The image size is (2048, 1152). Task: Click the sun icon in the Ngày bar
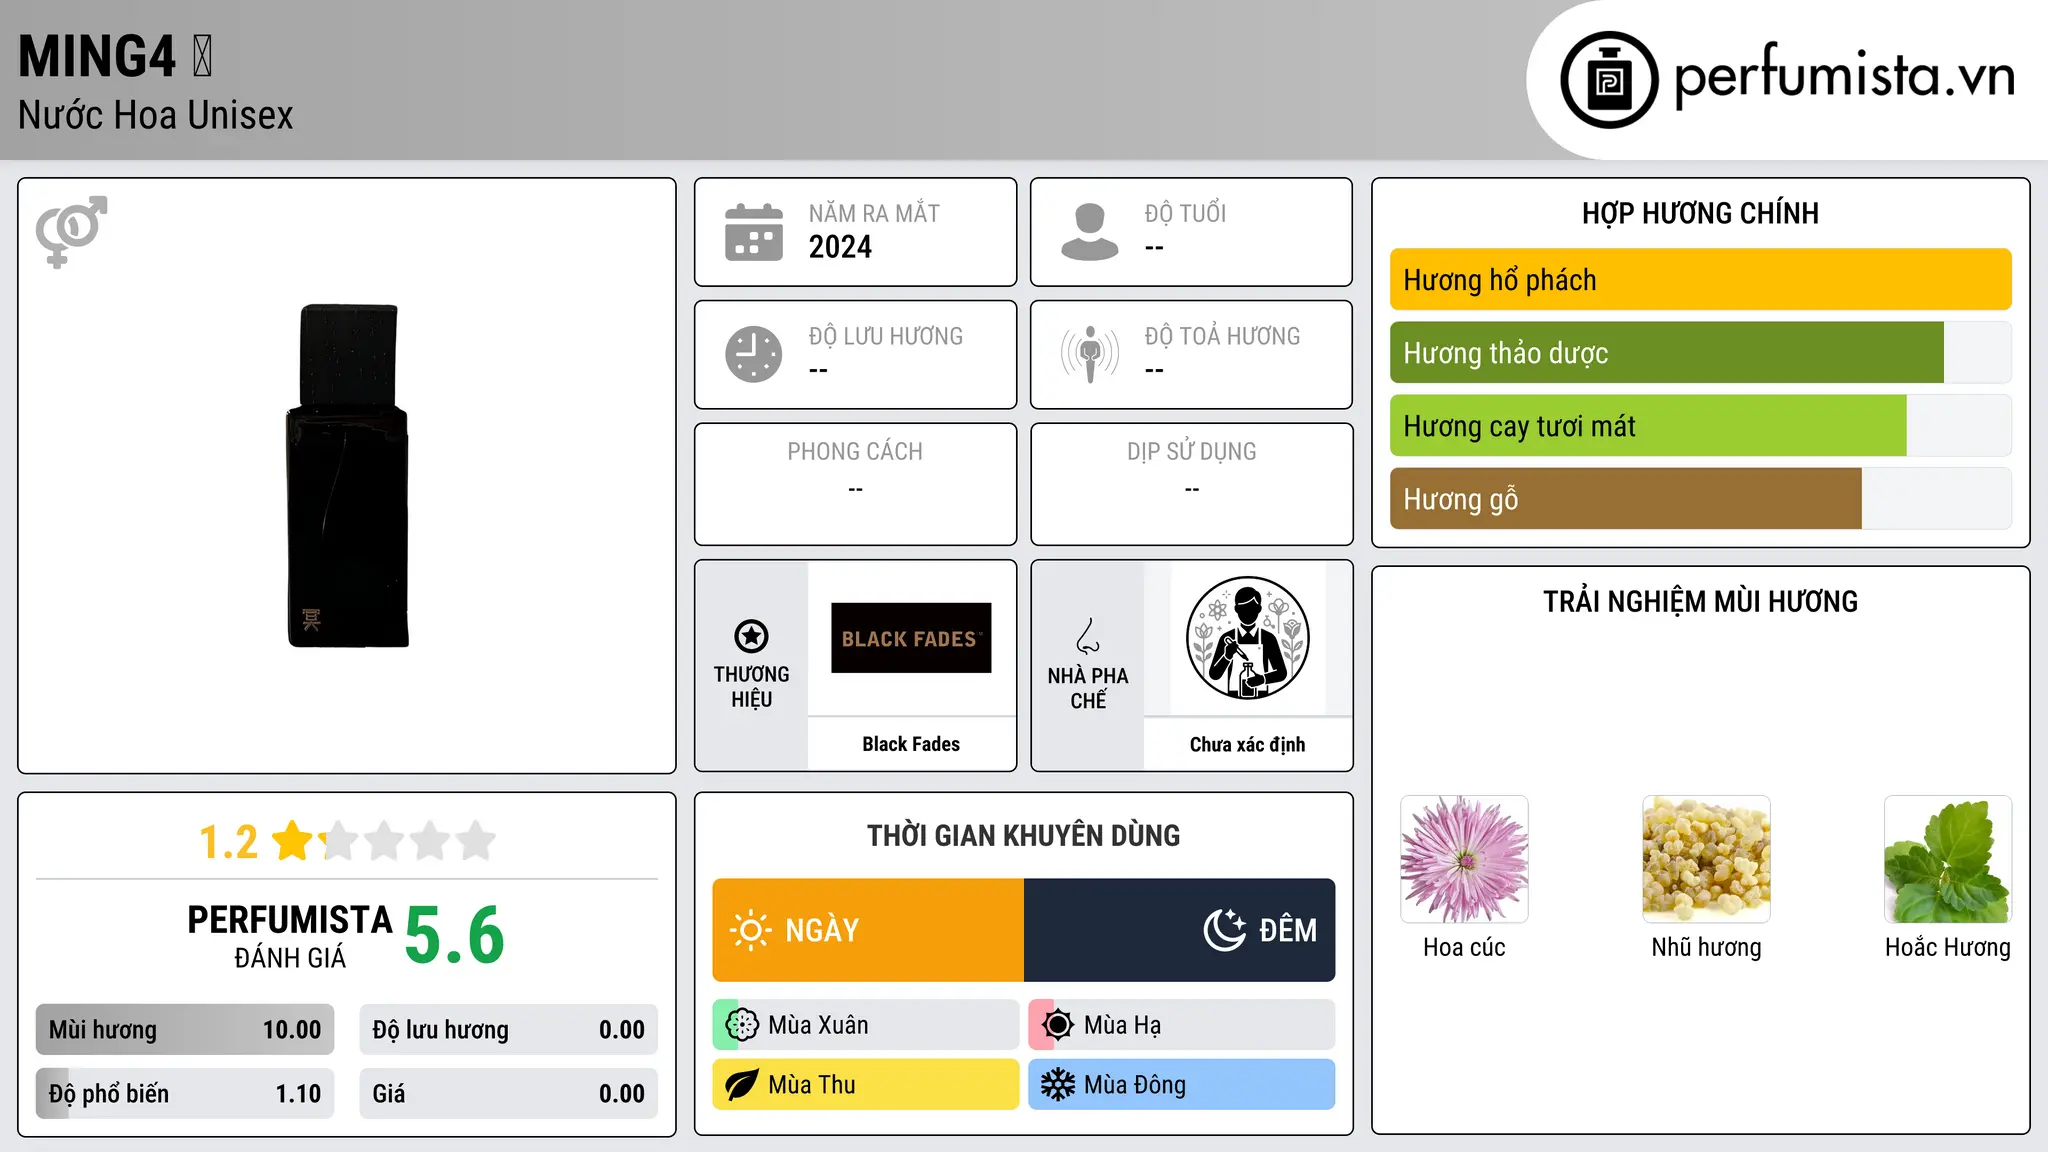(x=750, y=930)
